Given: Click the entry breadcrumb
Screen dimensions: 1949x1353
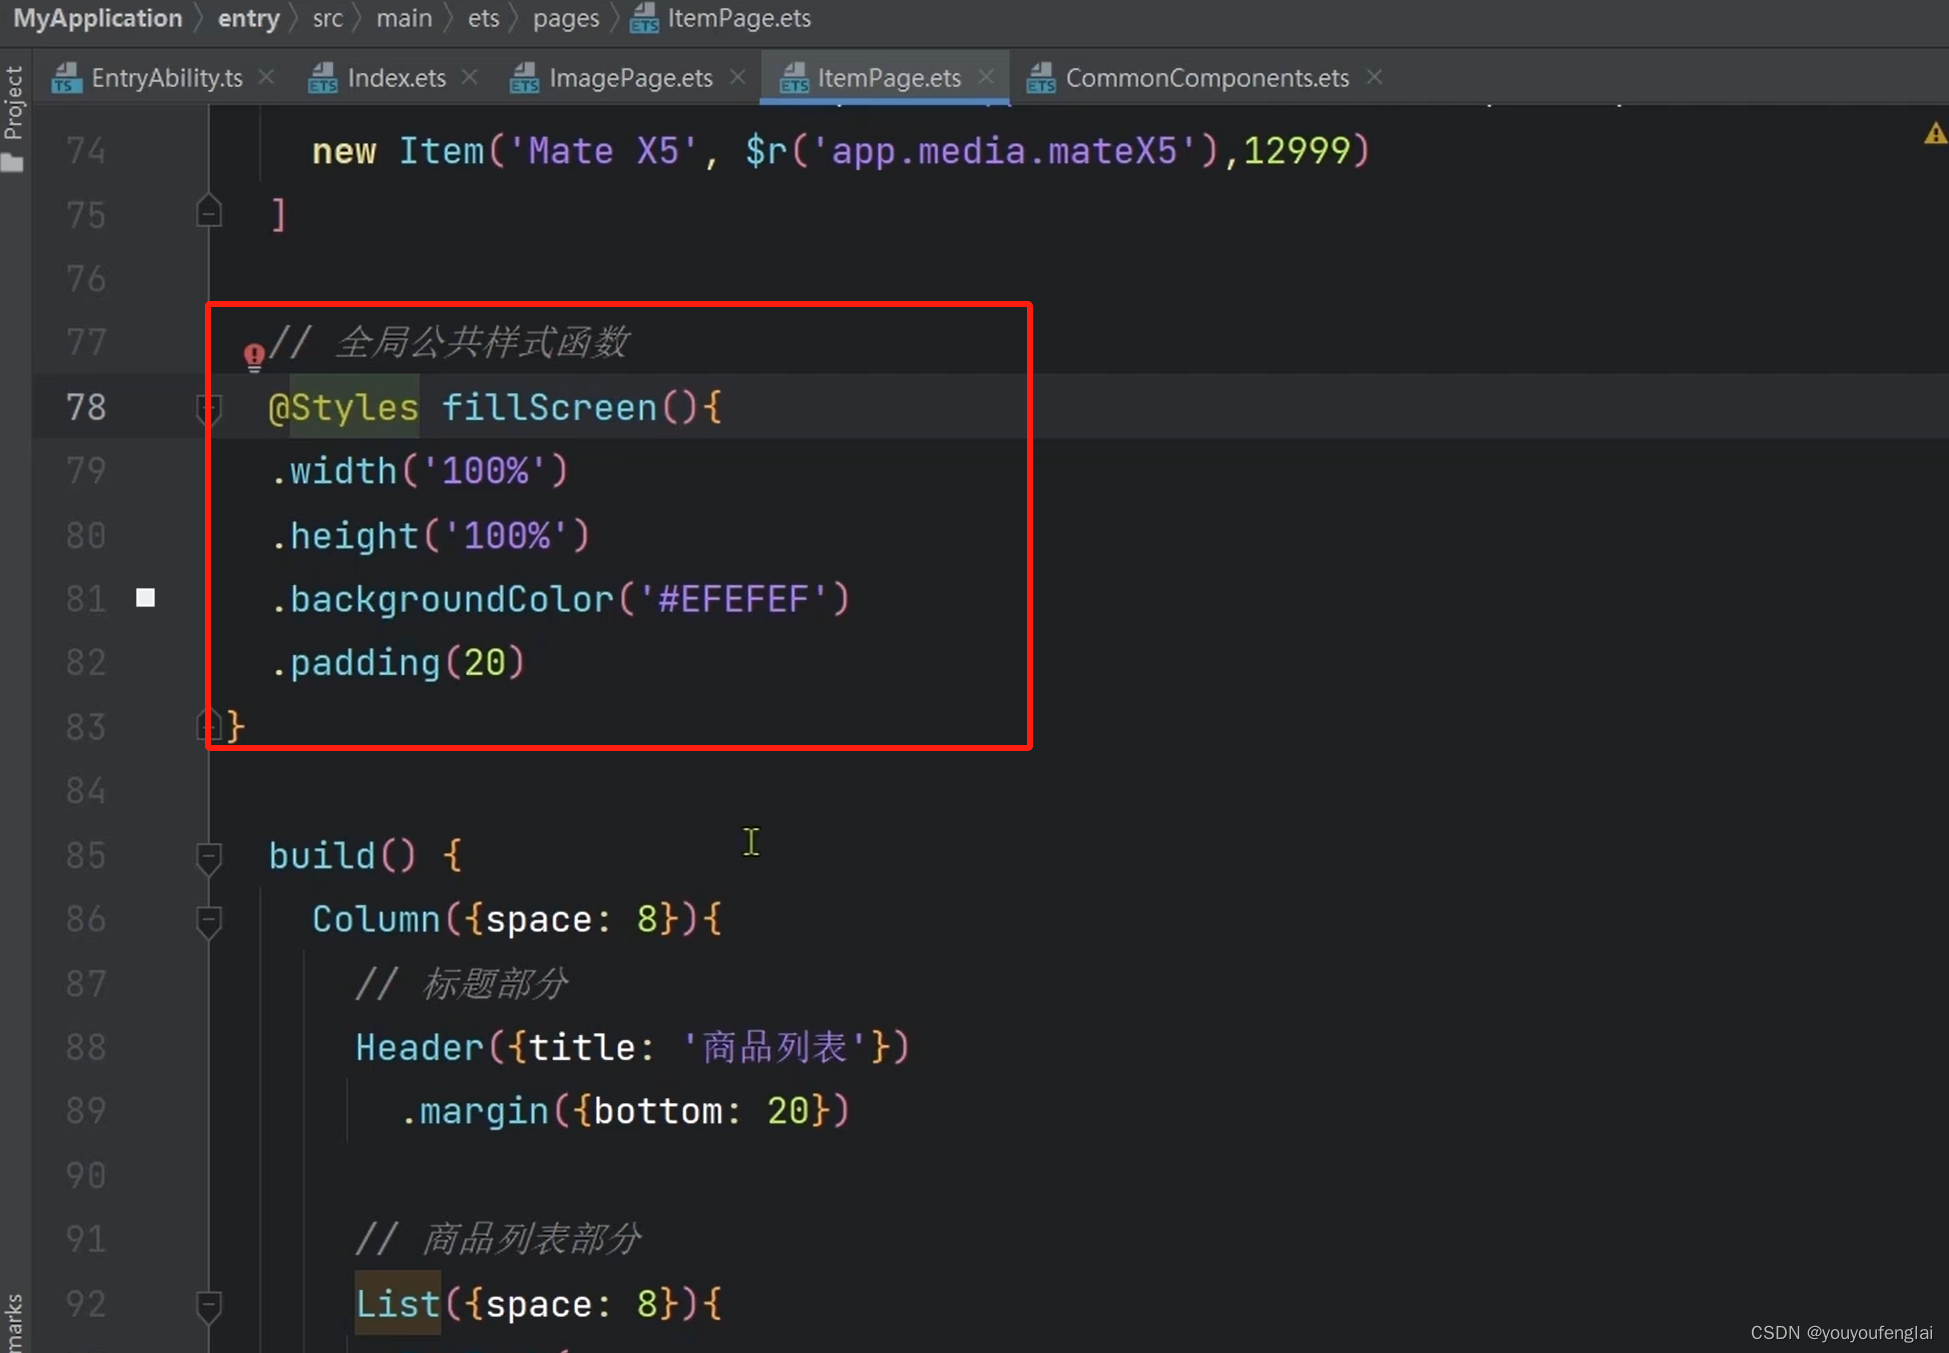Looking at the screenshot, I should click(248, 18).
